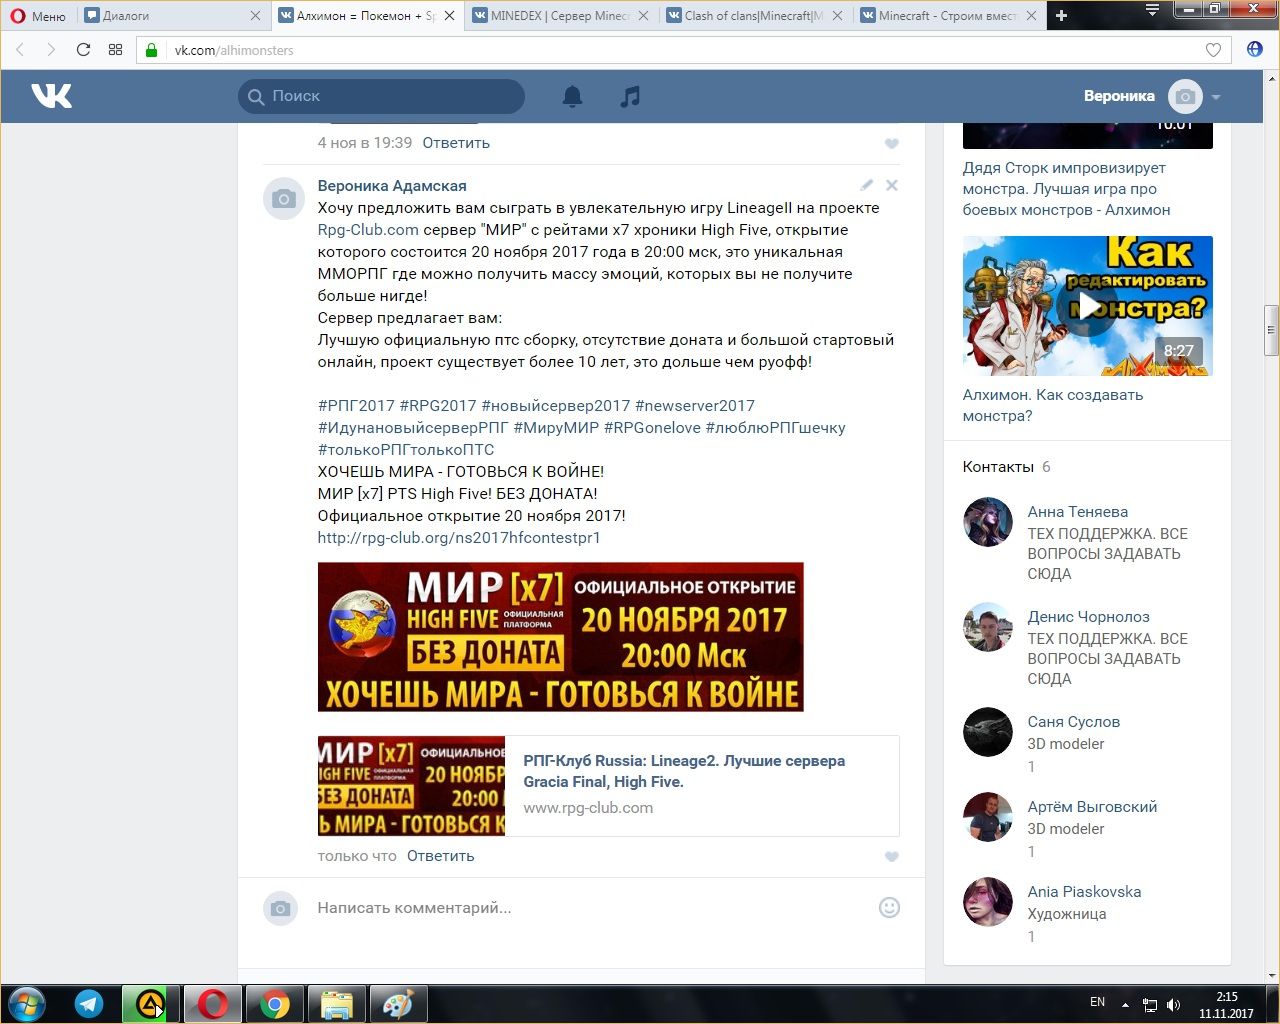
Task: Open new tab with plus button
Action: (1061, 15)
